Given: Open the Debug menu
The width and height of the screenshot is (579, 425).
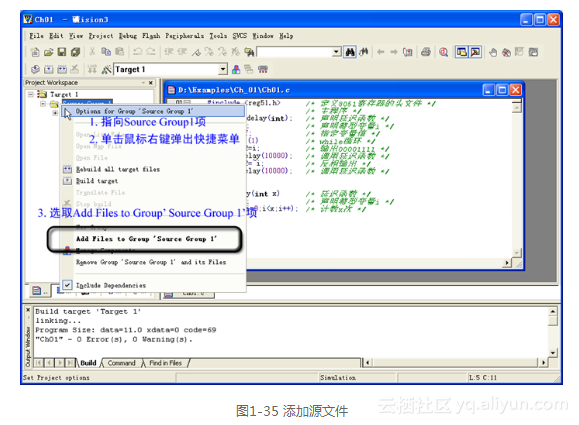Looking at the screenshot, I should pyautogui.click(x=128, y=36).
